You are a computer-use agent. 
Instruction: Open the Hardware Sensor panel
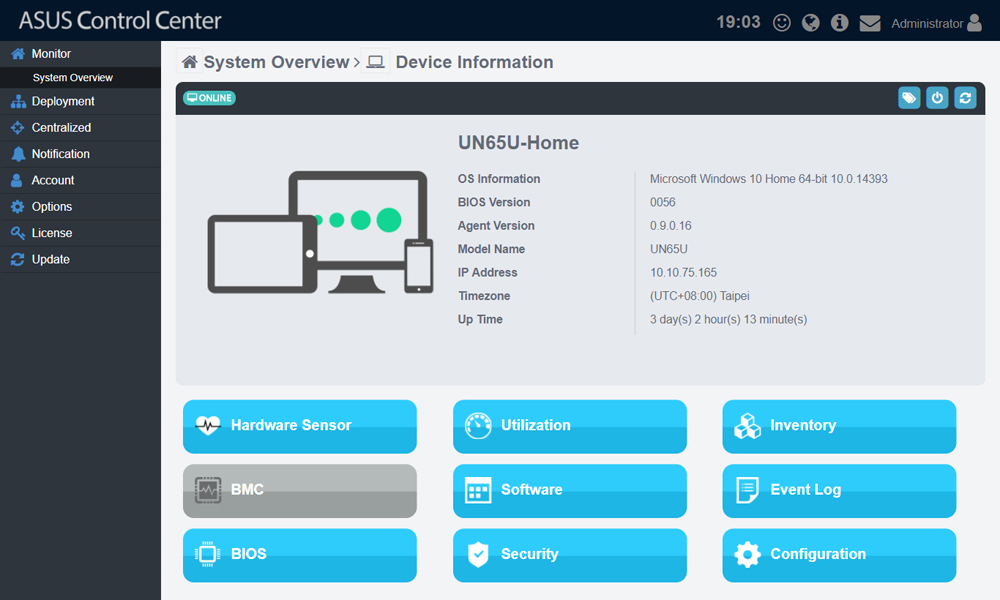pyautogui.click(x=299, y=426)
